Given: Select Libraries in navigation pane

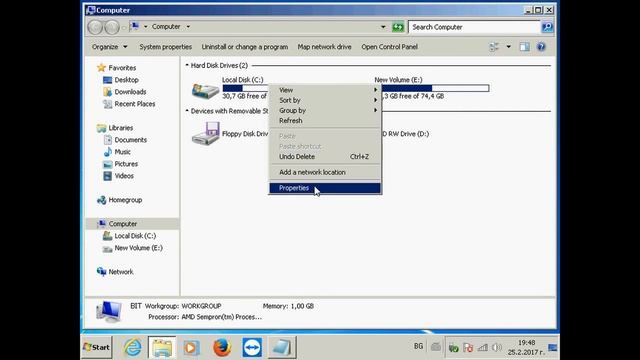Looking at the screenshot, I should [120, 128].
